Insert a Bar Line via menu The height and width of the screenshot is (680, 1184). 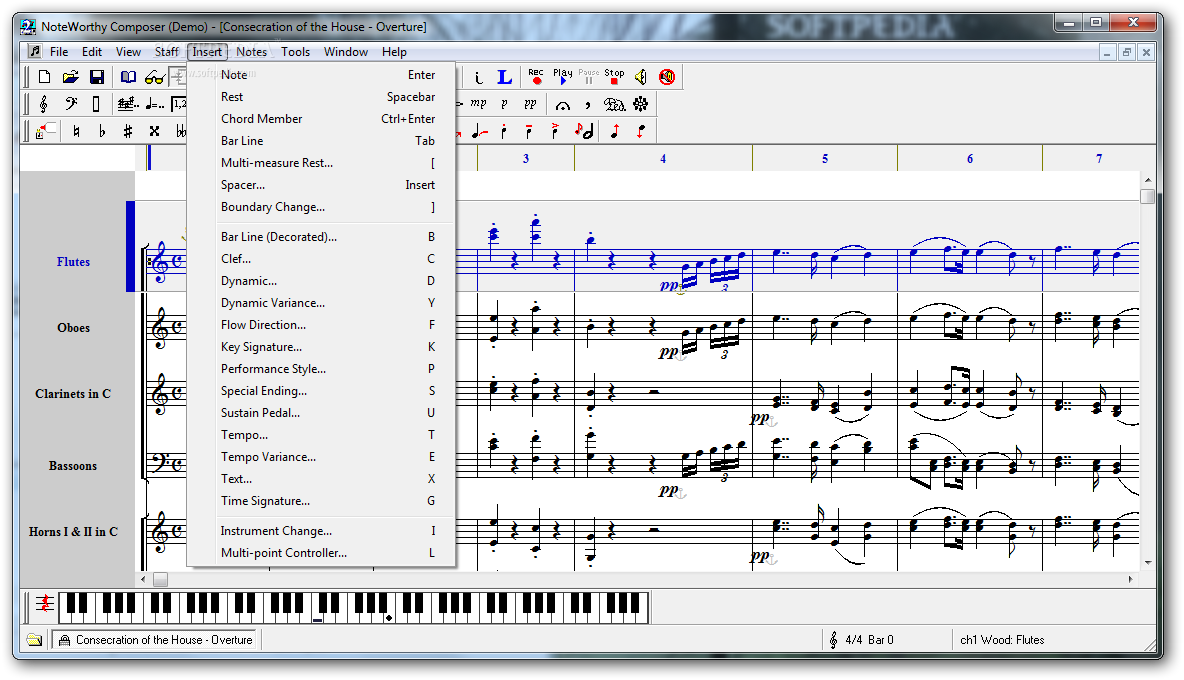[x=322, y=140]
